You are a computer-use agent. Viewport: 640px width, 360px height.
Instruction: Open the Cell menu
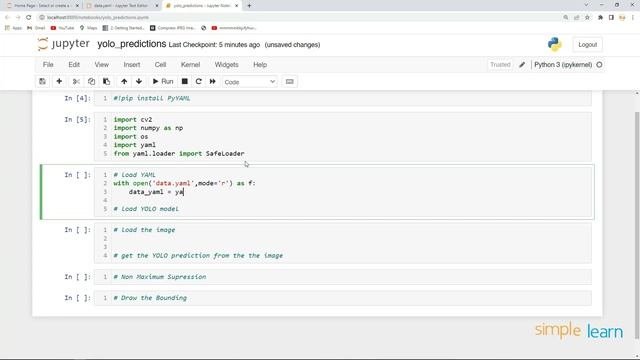(x=160, y=64)
